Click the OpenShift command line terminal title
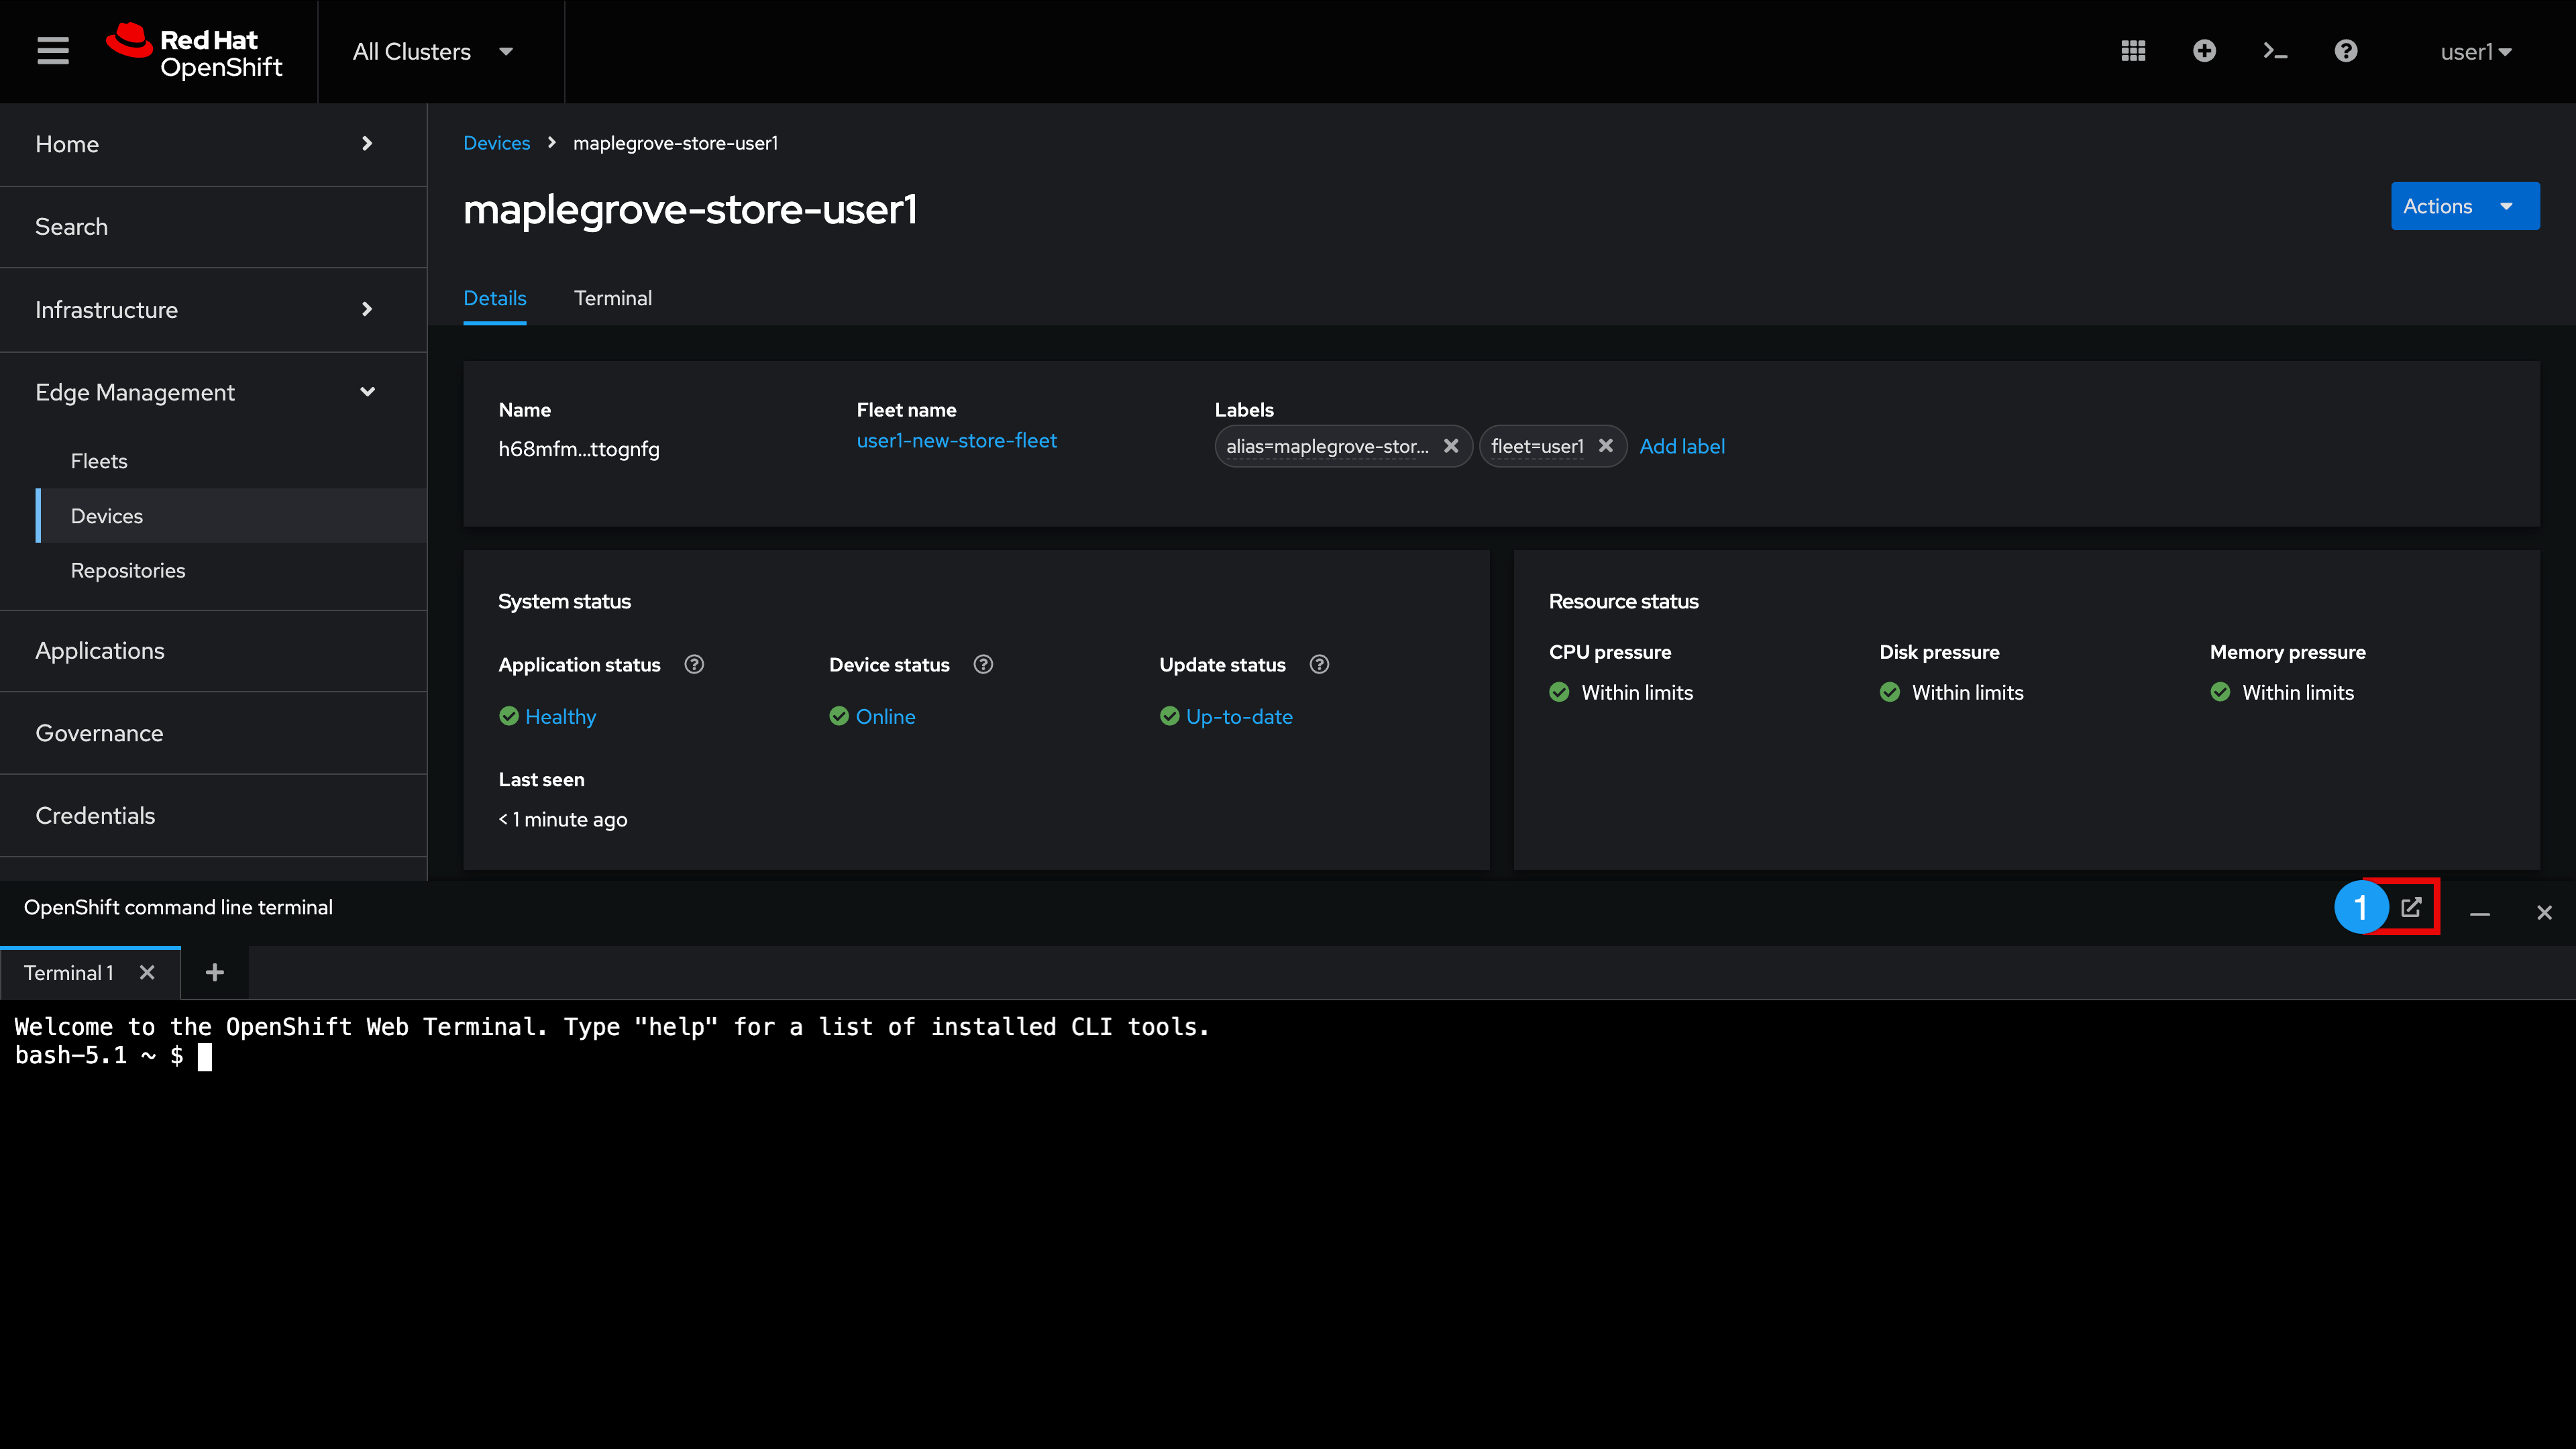The width and height of the screenshot is (2576, 1449). point(178,907)
